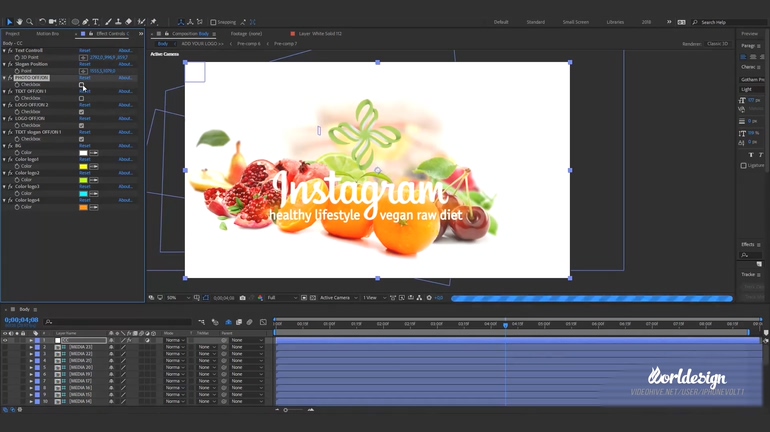The image size is (770, 432).
Task: Switch to Layer White Solid 112 tab
Action: (320, 34)
